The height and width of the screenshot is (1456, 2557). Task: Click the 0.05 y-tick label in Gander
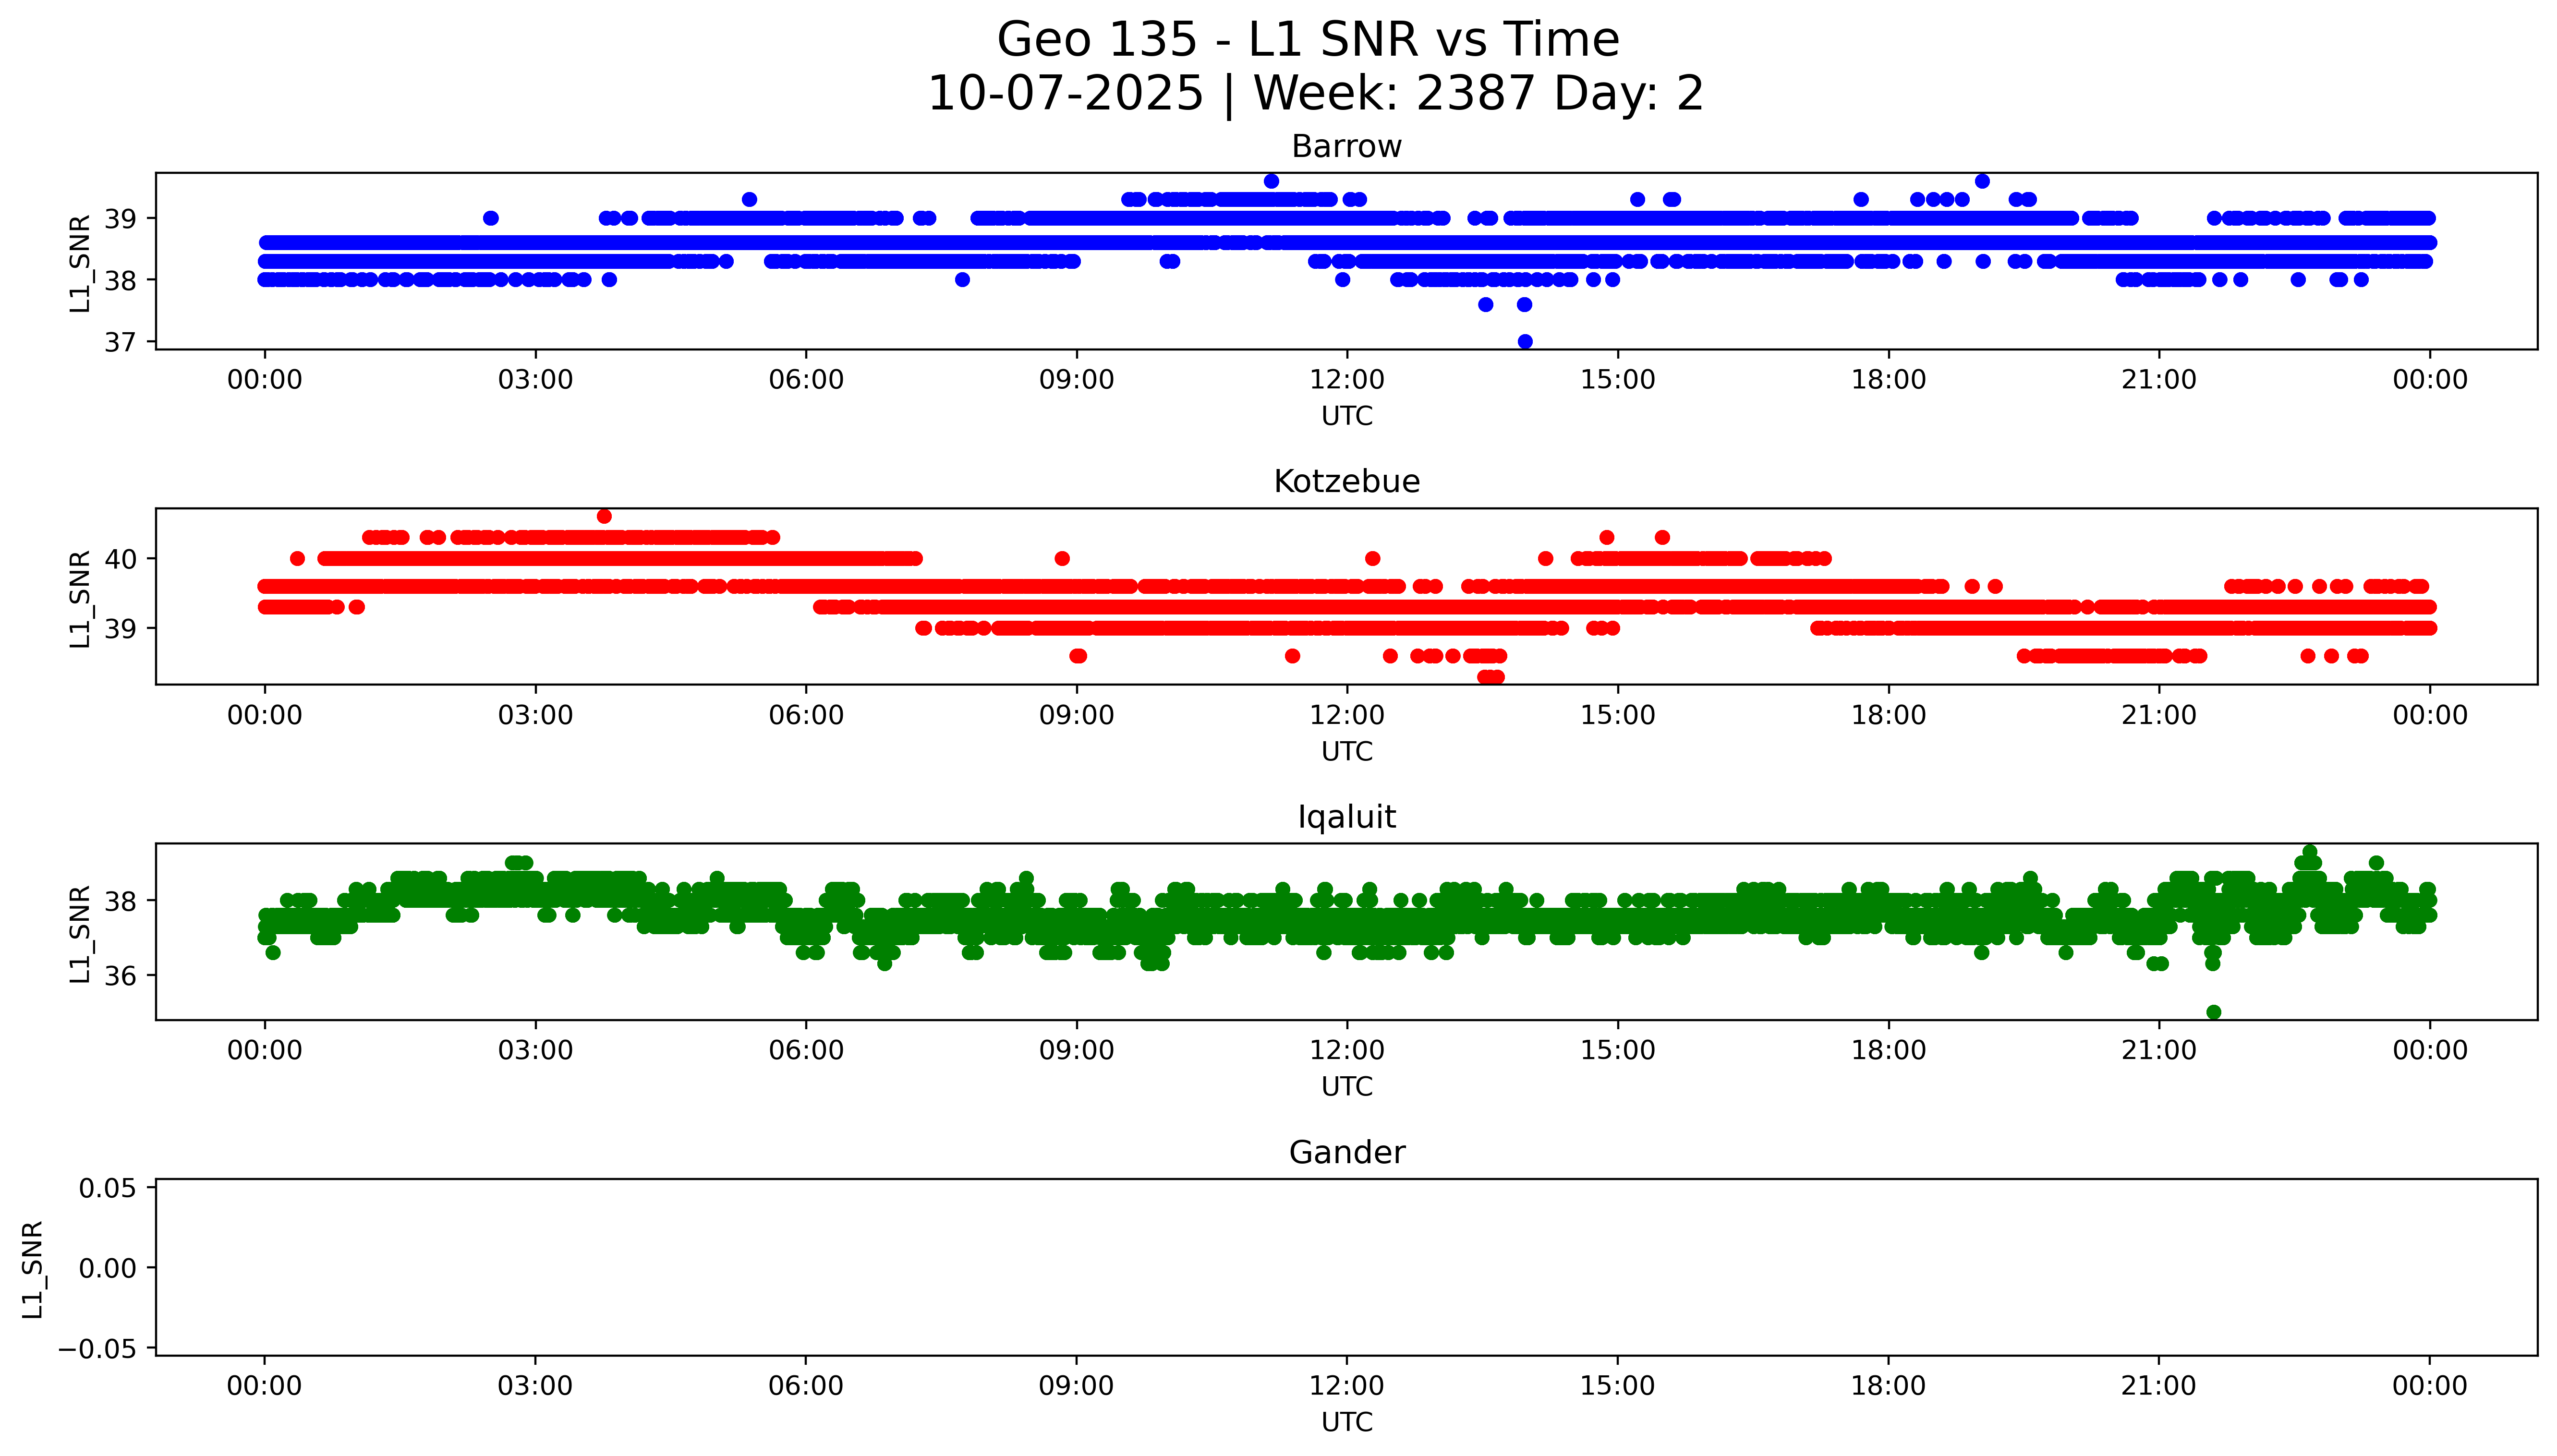point(108,1188)
